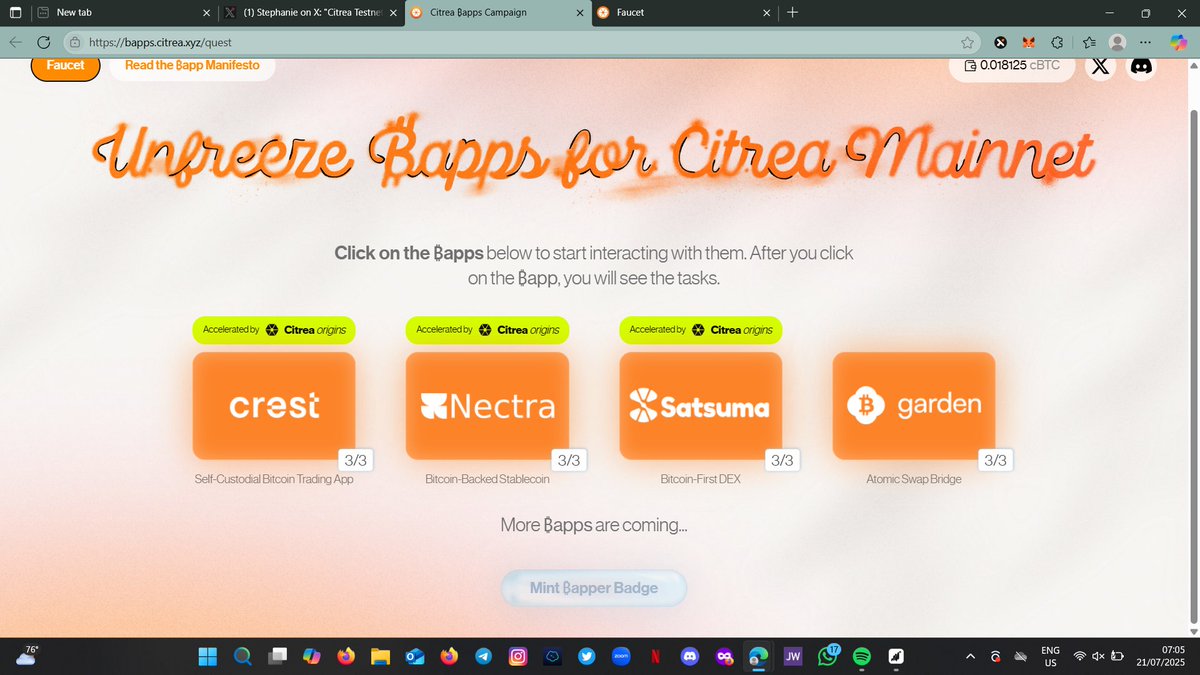Click the 3/3 counter on Garden card
Viewport: 1200px width, 675px height.
point(995,461)
